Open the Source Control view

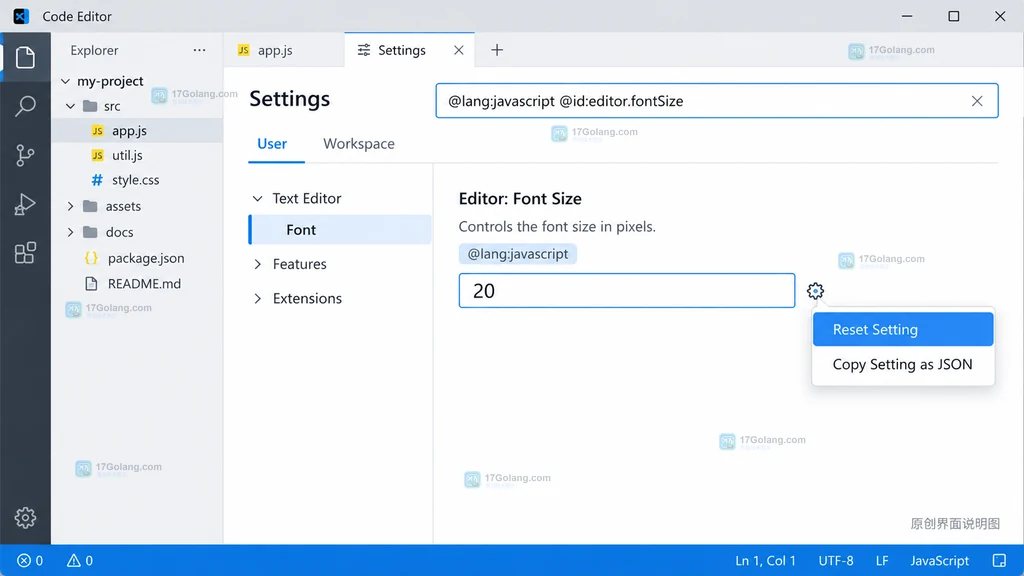coord(25,155)
